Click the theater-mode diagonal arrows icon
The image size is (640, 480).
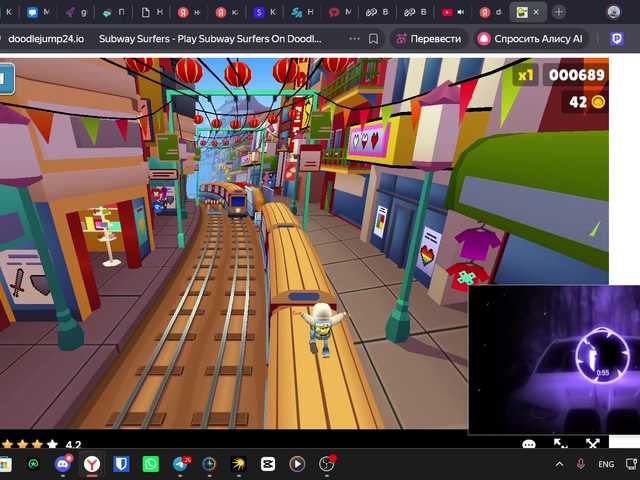coord(560,443)
